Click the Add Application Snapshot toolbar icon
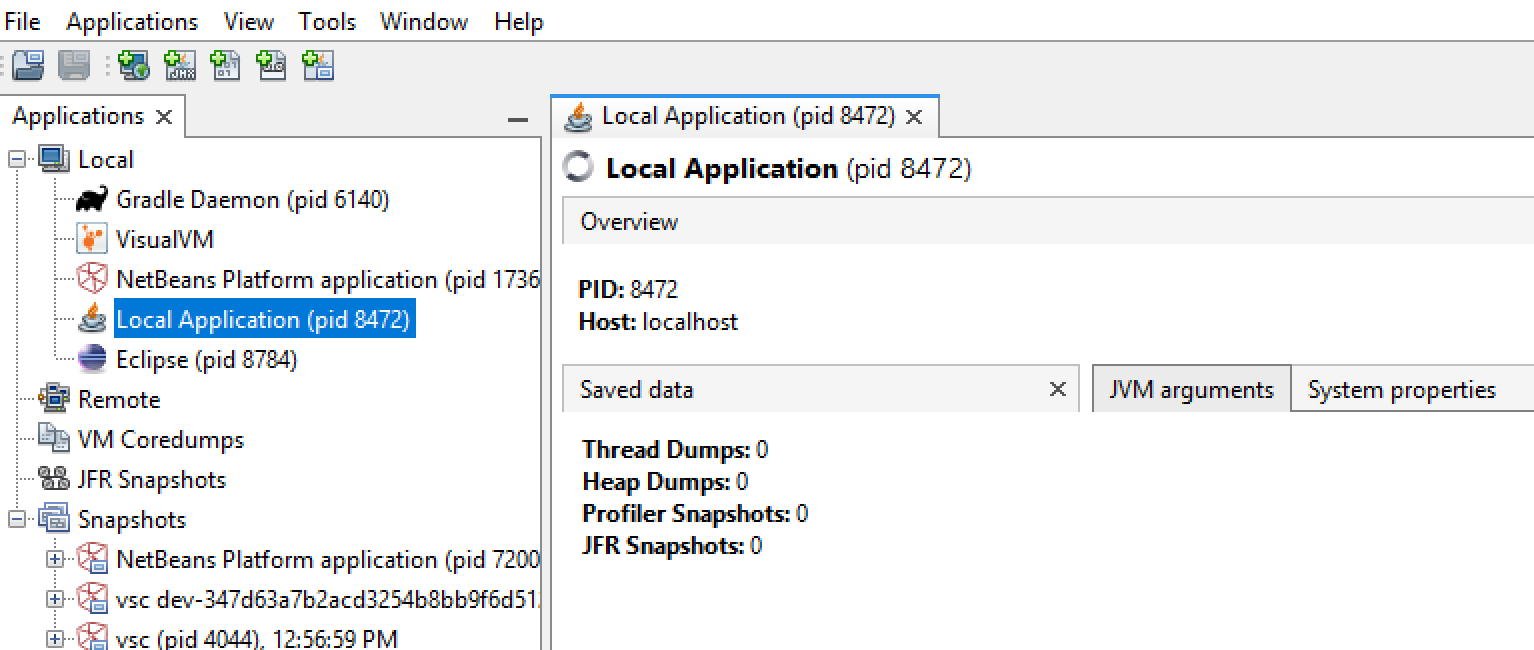The width and height of the screenshot is (1534, 650). 318,66
